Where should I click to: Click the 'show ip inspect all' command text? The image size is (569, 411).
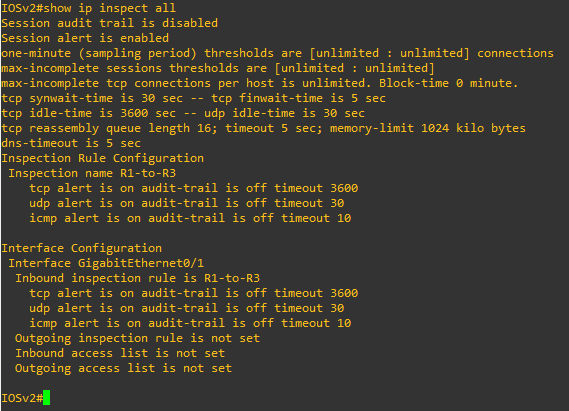[110, 8]
